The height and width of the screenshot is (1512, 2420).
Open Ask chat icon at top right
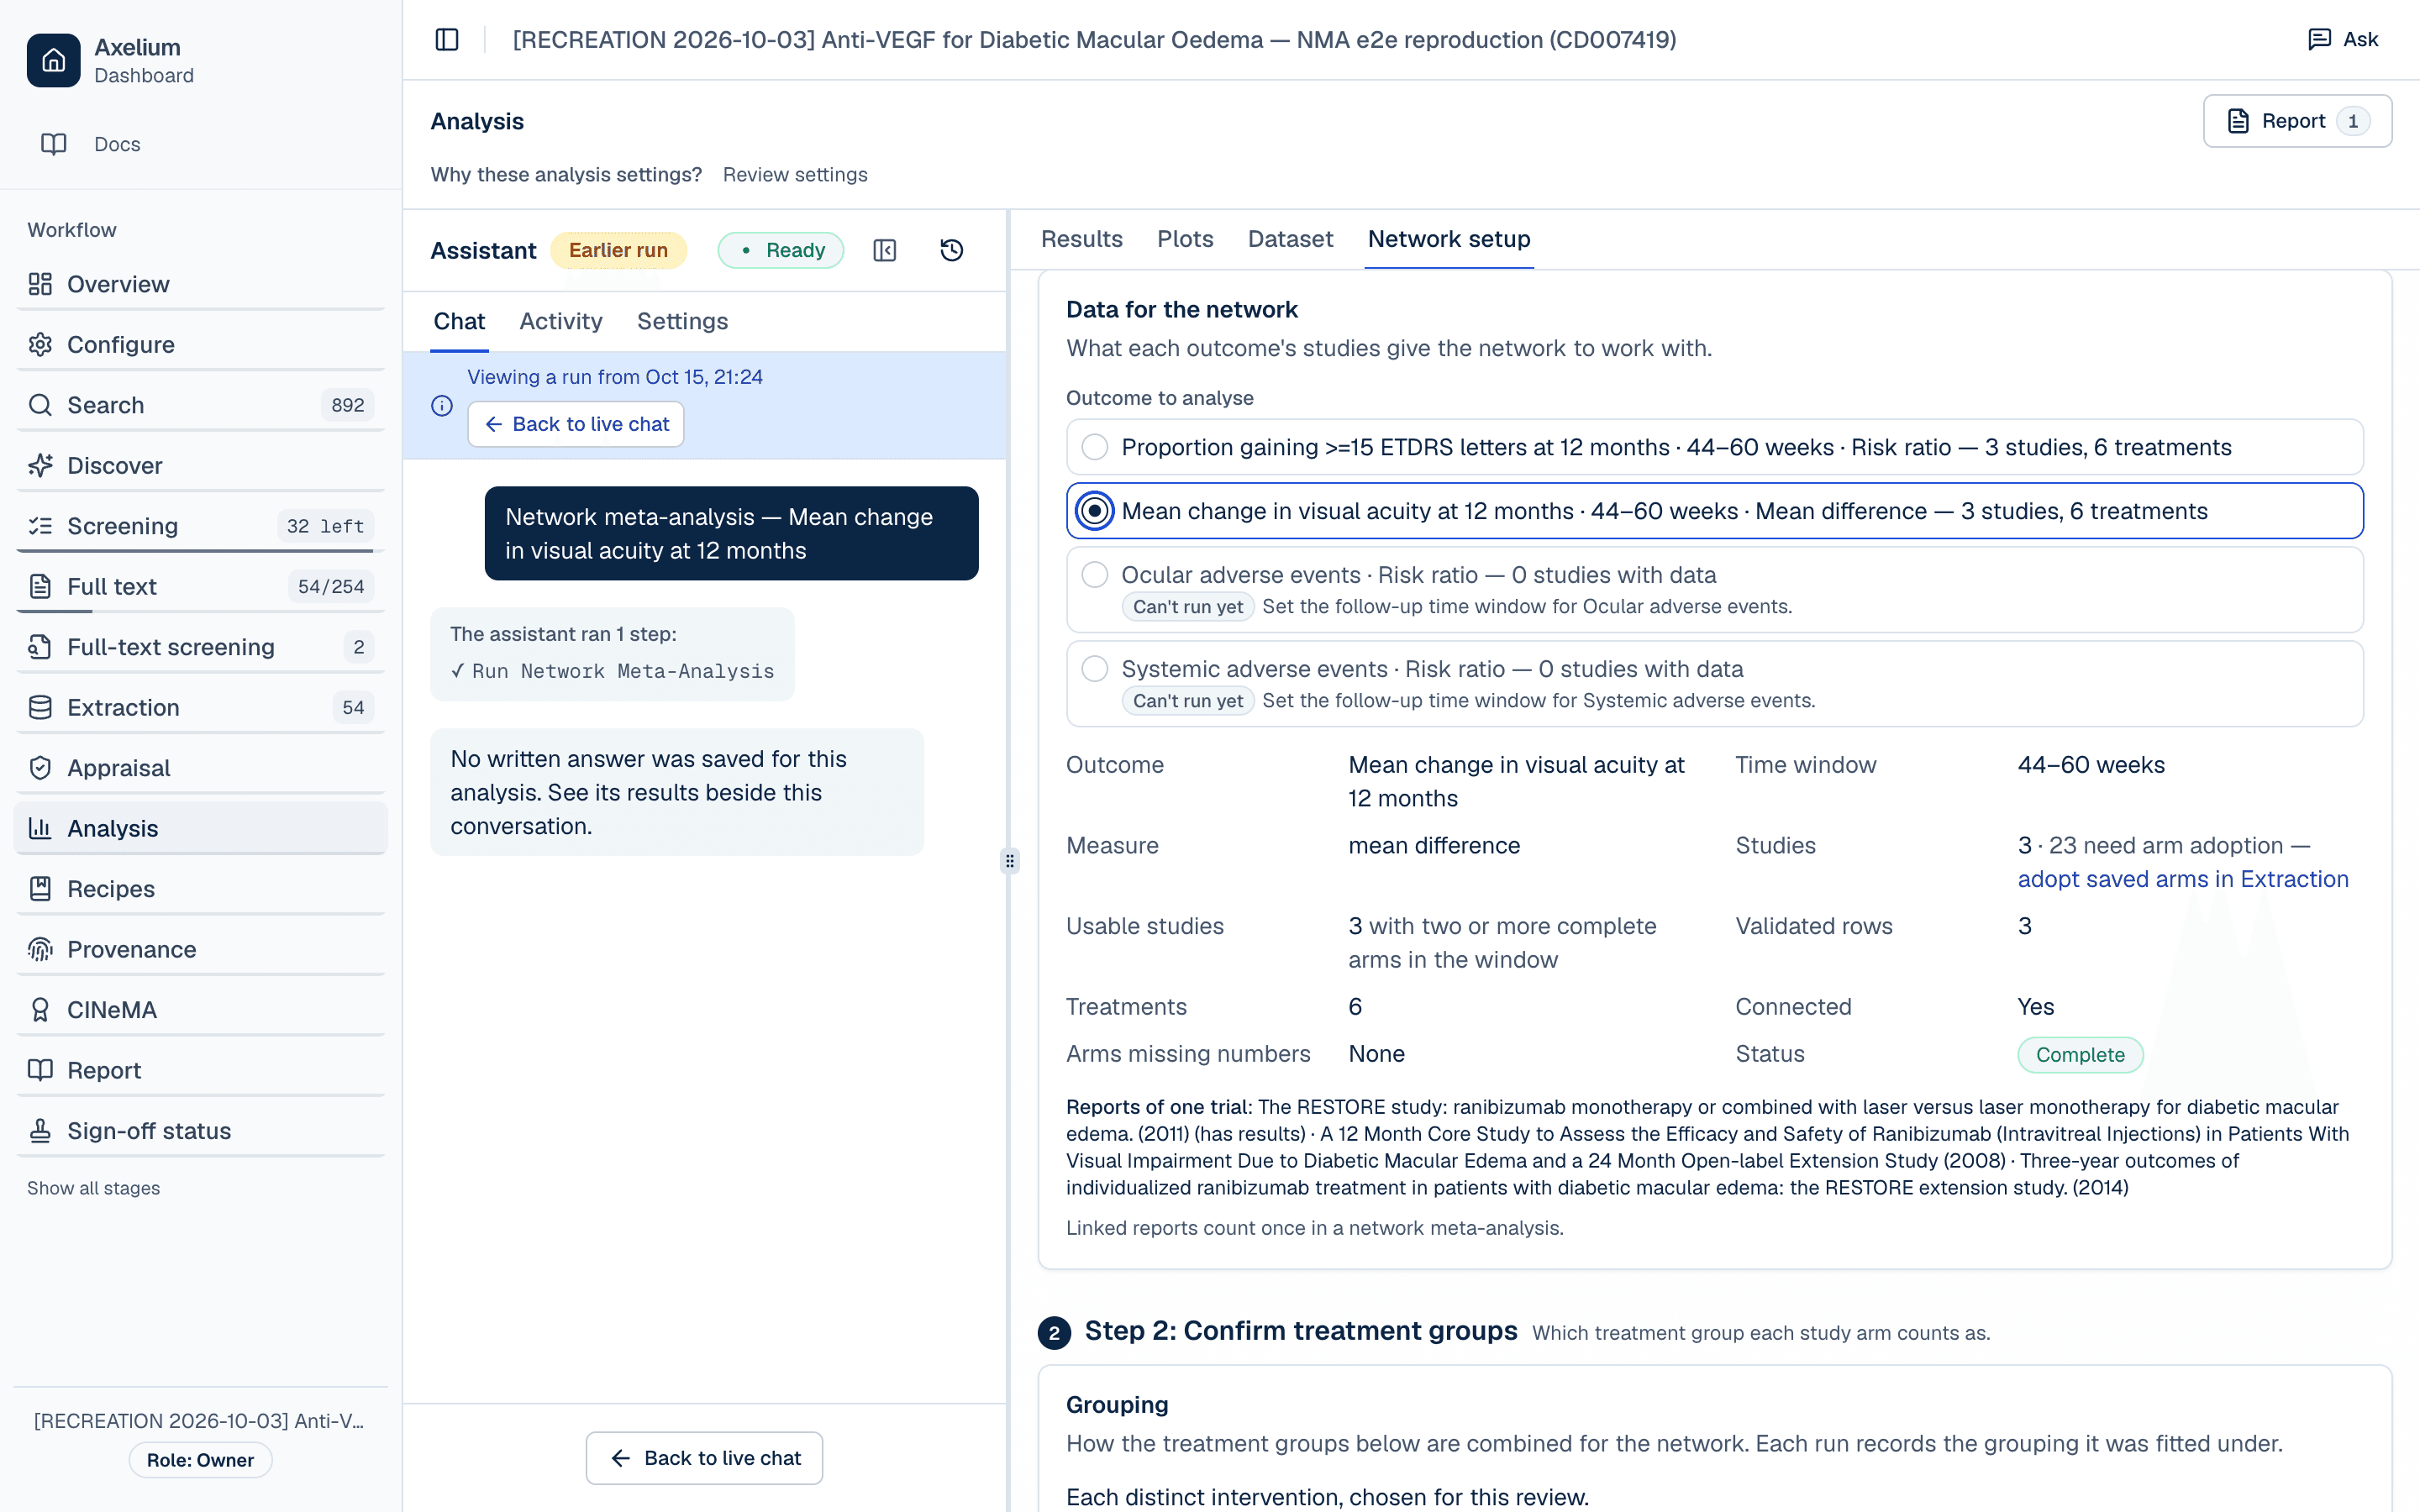coord(2319,39)
